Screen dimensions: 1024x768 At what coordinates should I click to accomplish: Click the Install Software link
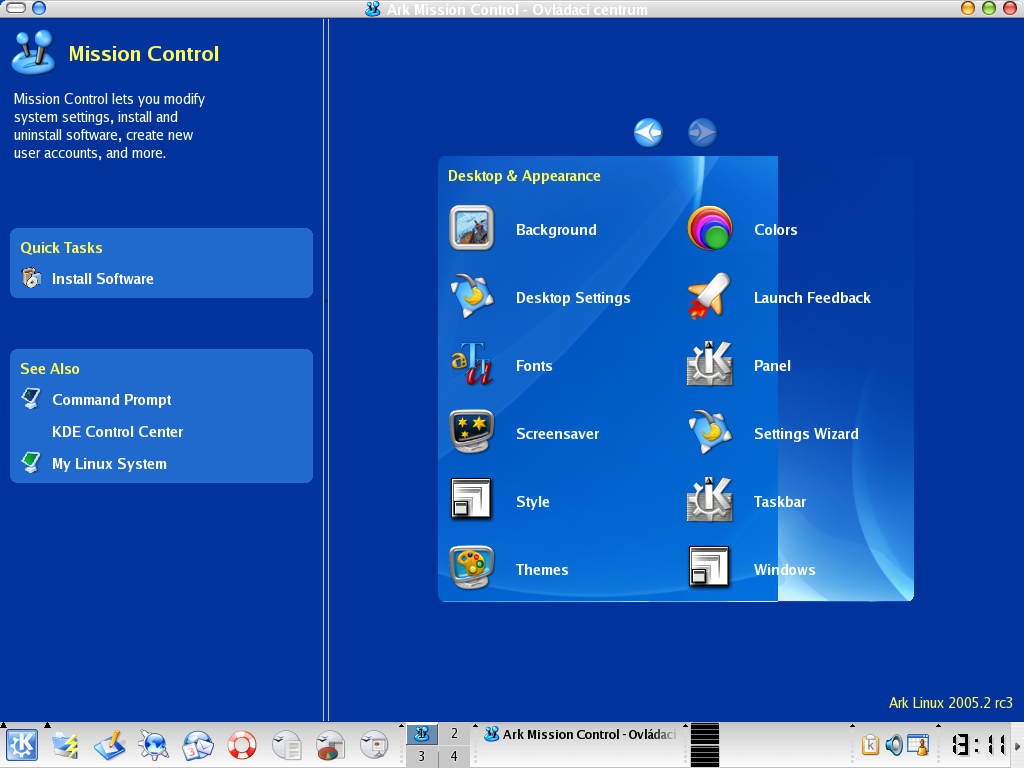click(x=103, y=279)
